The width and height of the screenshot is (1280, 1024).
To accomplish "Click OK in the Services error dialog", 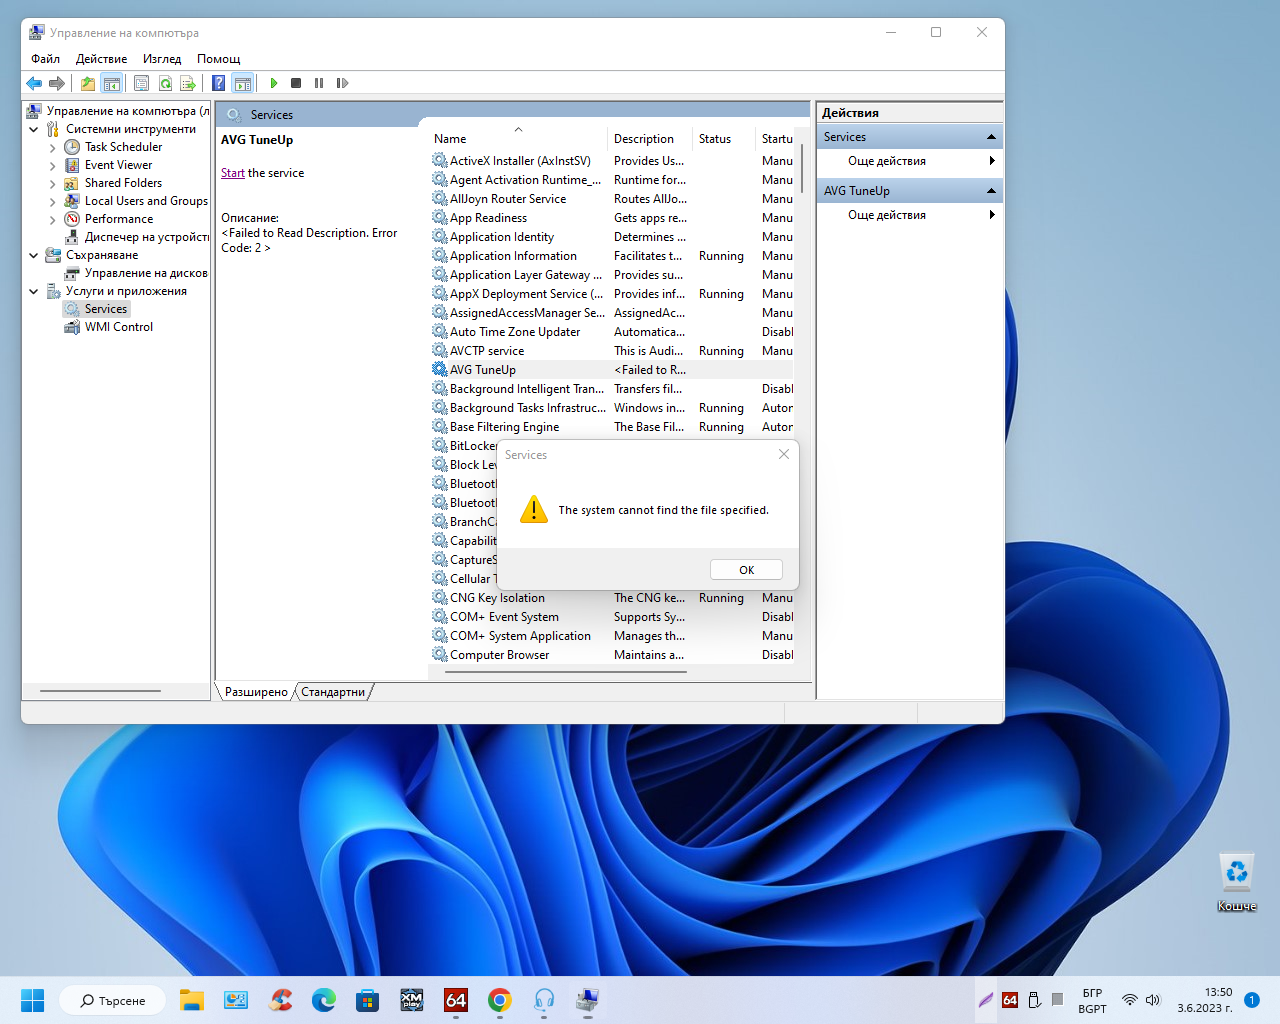I will pyautogui.click(x=746, y=570).
